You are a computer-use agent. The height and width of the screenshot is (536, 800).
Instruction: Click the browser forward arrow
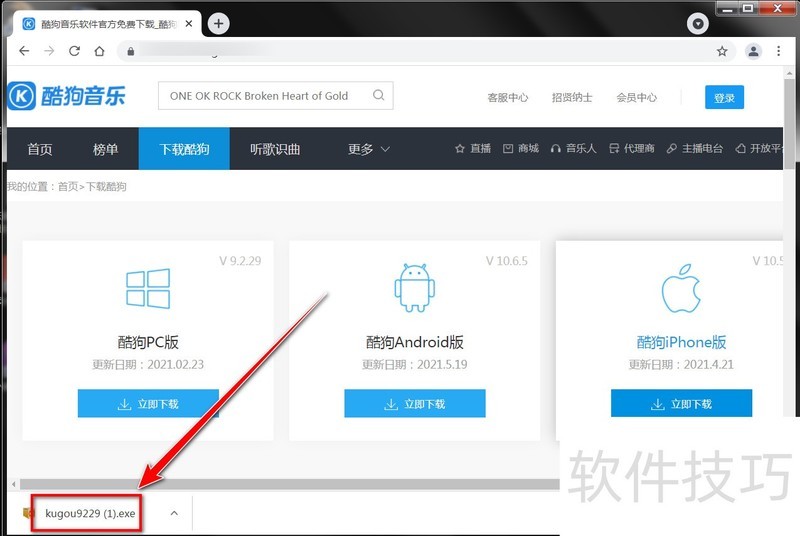[49, 50]
